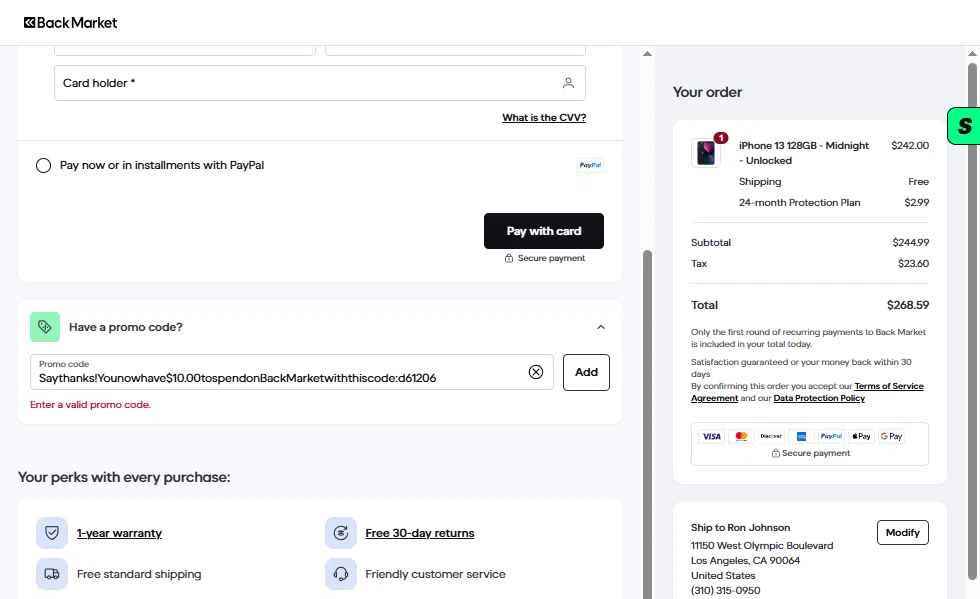Click the Mastercard logo
The height and width of the screenshot is (599, 980).
741,436
